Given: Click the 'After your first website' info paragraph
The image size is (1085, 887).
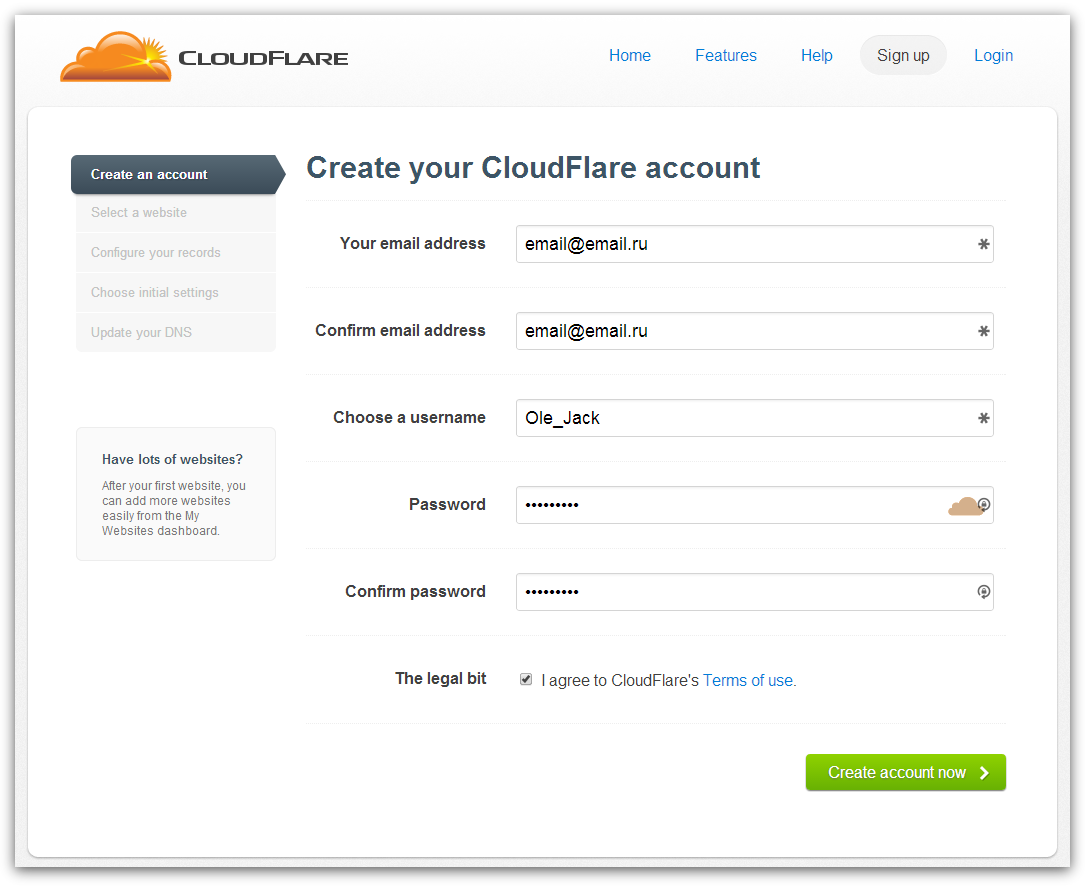Looking at the screenshot, I should pyautogui.click(x=174, y=509).
